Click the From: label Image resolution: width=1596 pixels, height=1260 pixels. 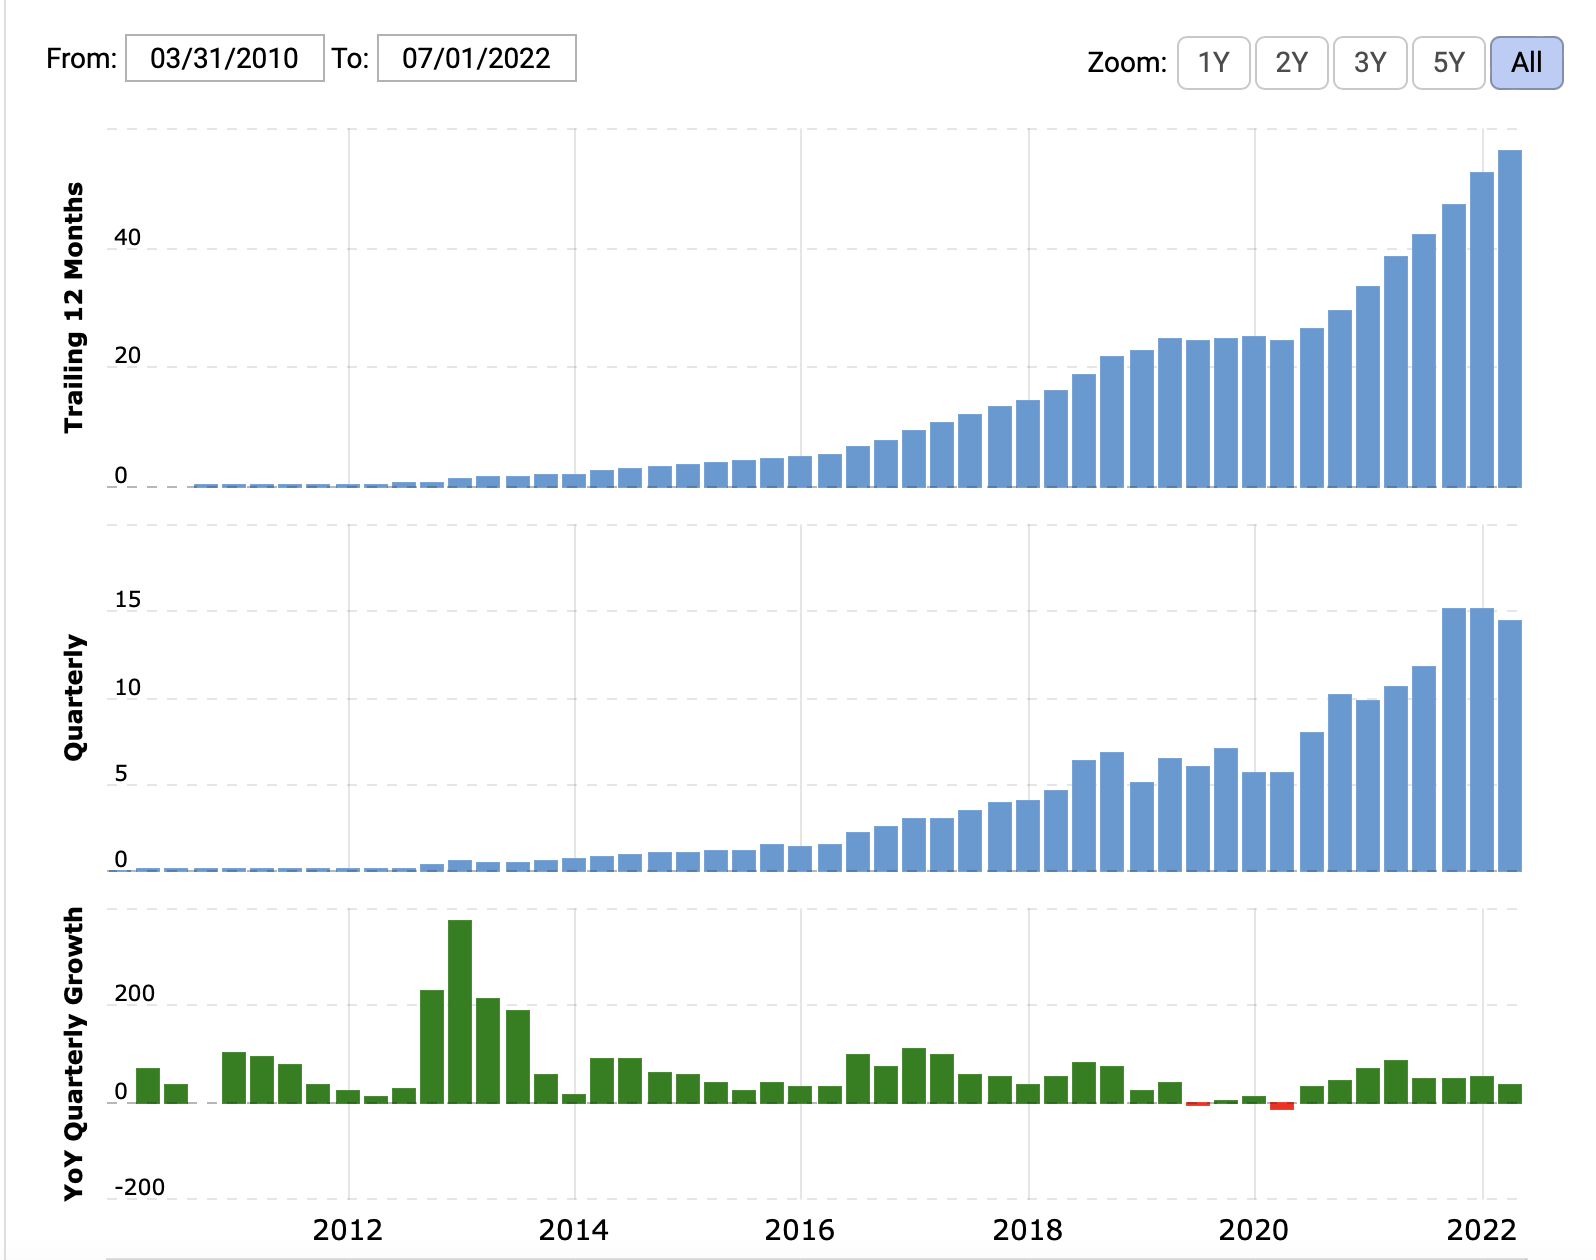[x=82, y=58]
